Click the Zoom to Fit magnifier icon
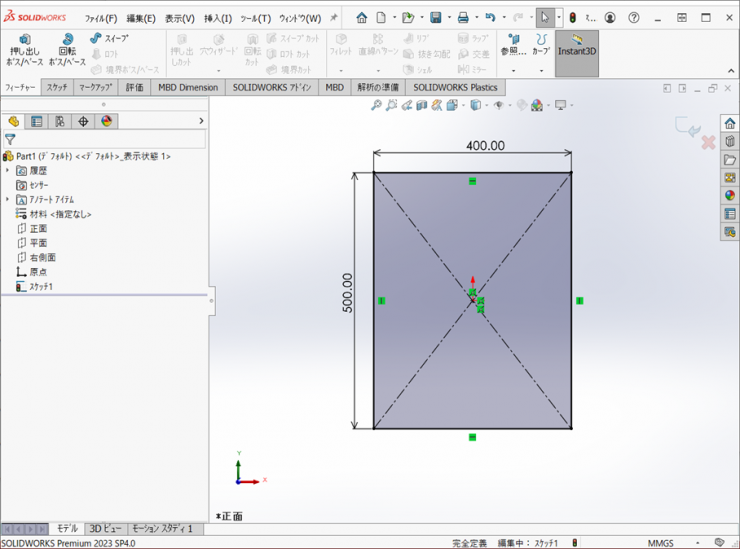This screenshot has width=740, height=549. (x=377, y=105)
